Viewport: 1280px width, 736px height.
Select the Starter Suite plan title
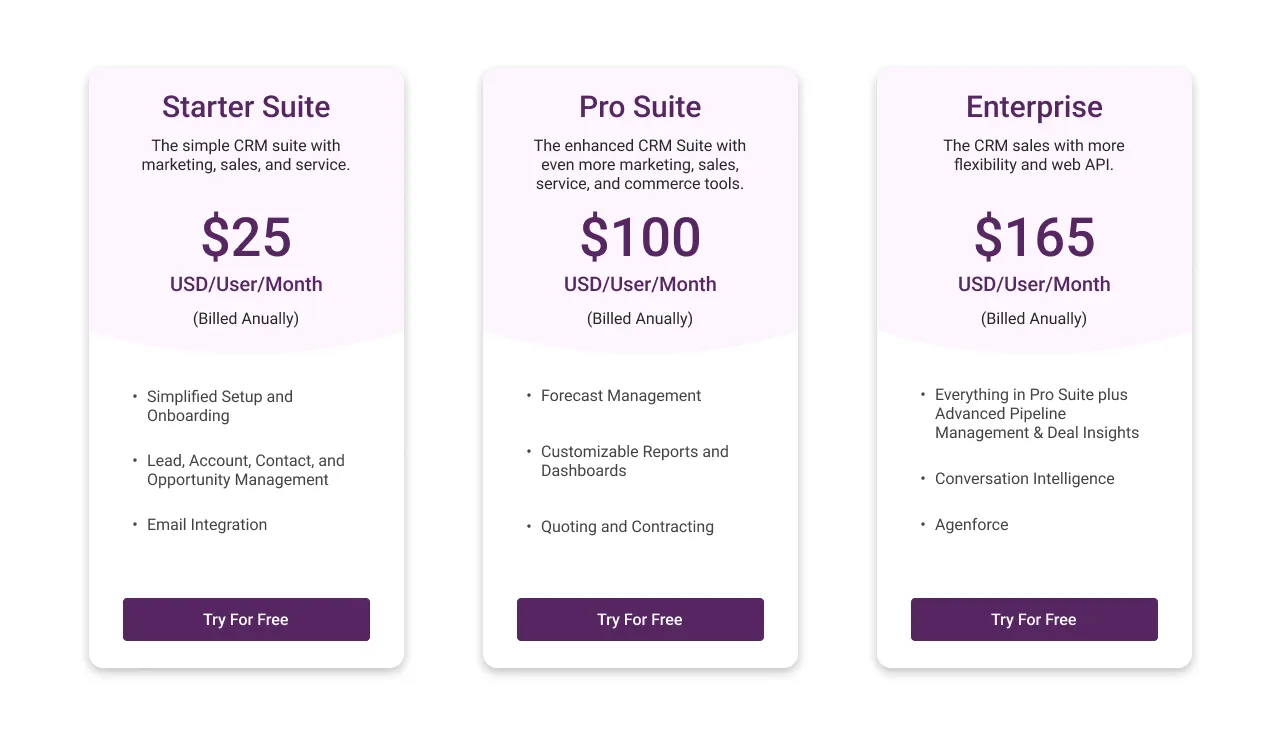click(246, 107)
